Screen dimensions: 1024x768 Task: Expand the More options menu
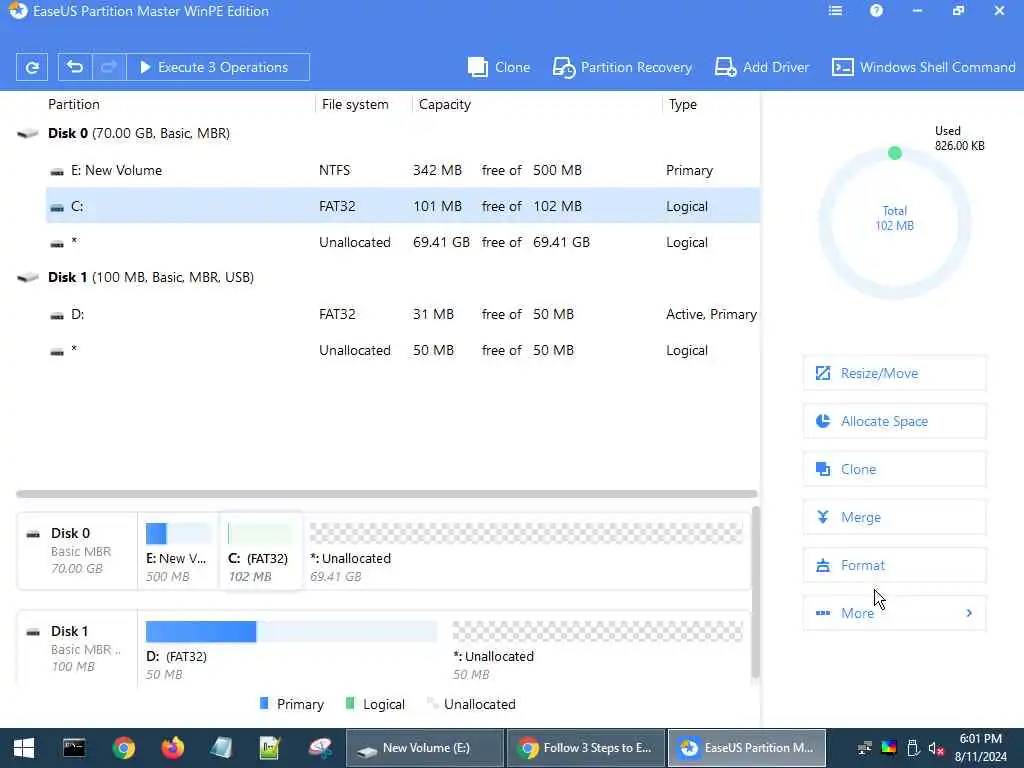click(894, 613)
